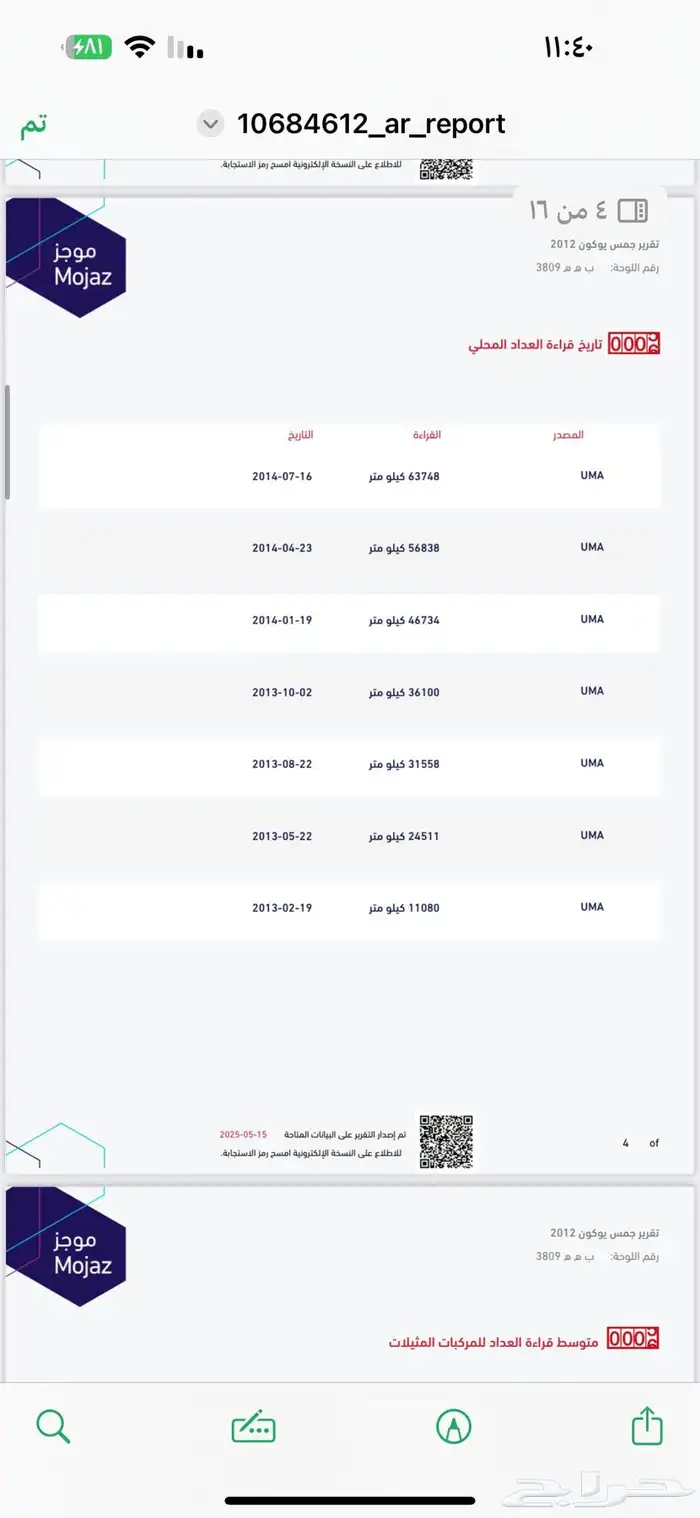Tap the search magnifier icon
The image size is (700, 1518).
coord(53,1426)
